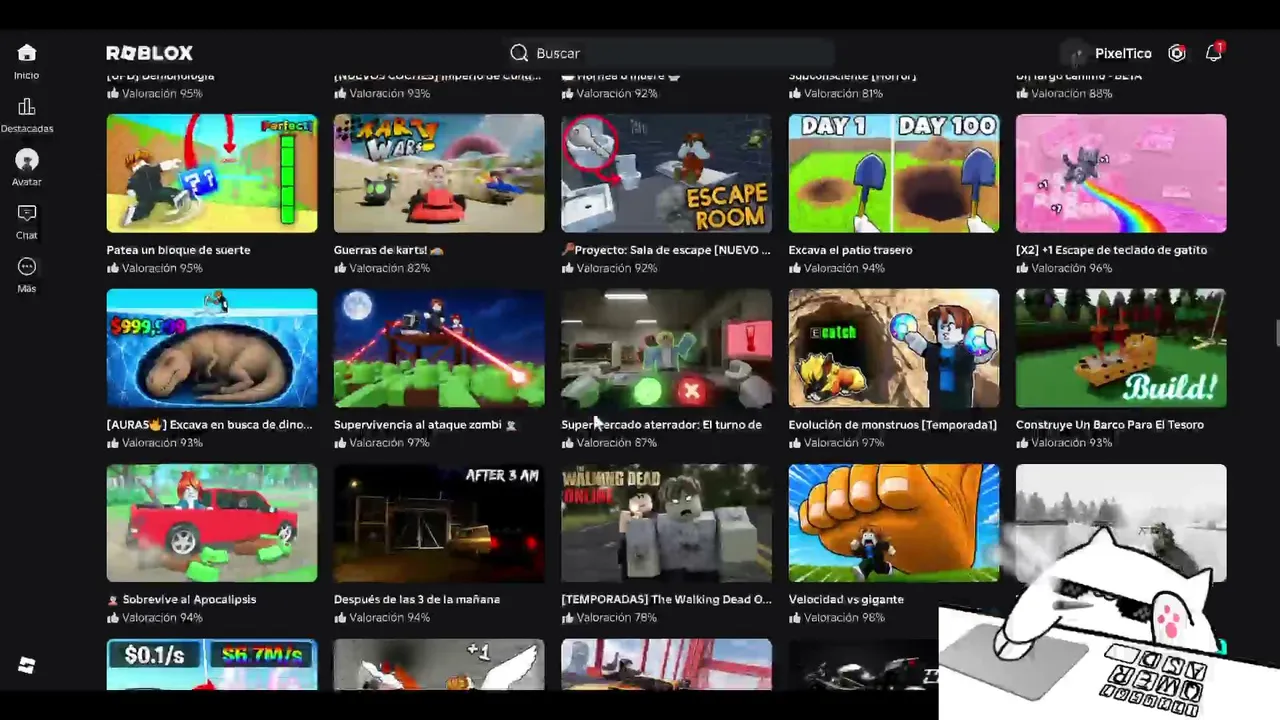
Task: Click thumbs-up icon under Construye Un Barco Para El Tesoro
Action: (x=1022, y=442)
